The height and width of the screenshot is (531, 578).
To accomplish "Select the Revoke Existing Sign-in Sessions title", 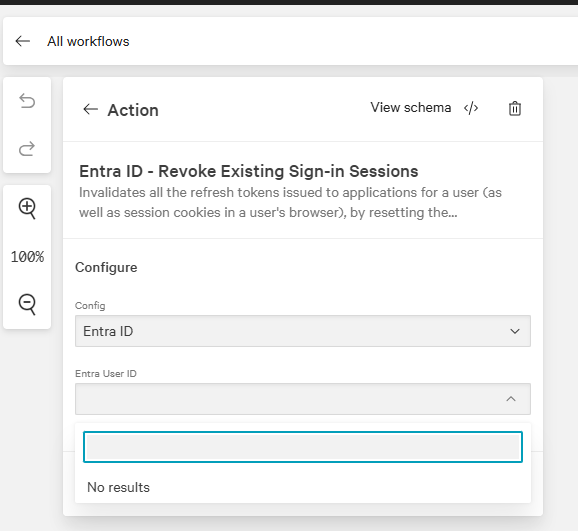I will pyautogui.click(x=249, y=171).
